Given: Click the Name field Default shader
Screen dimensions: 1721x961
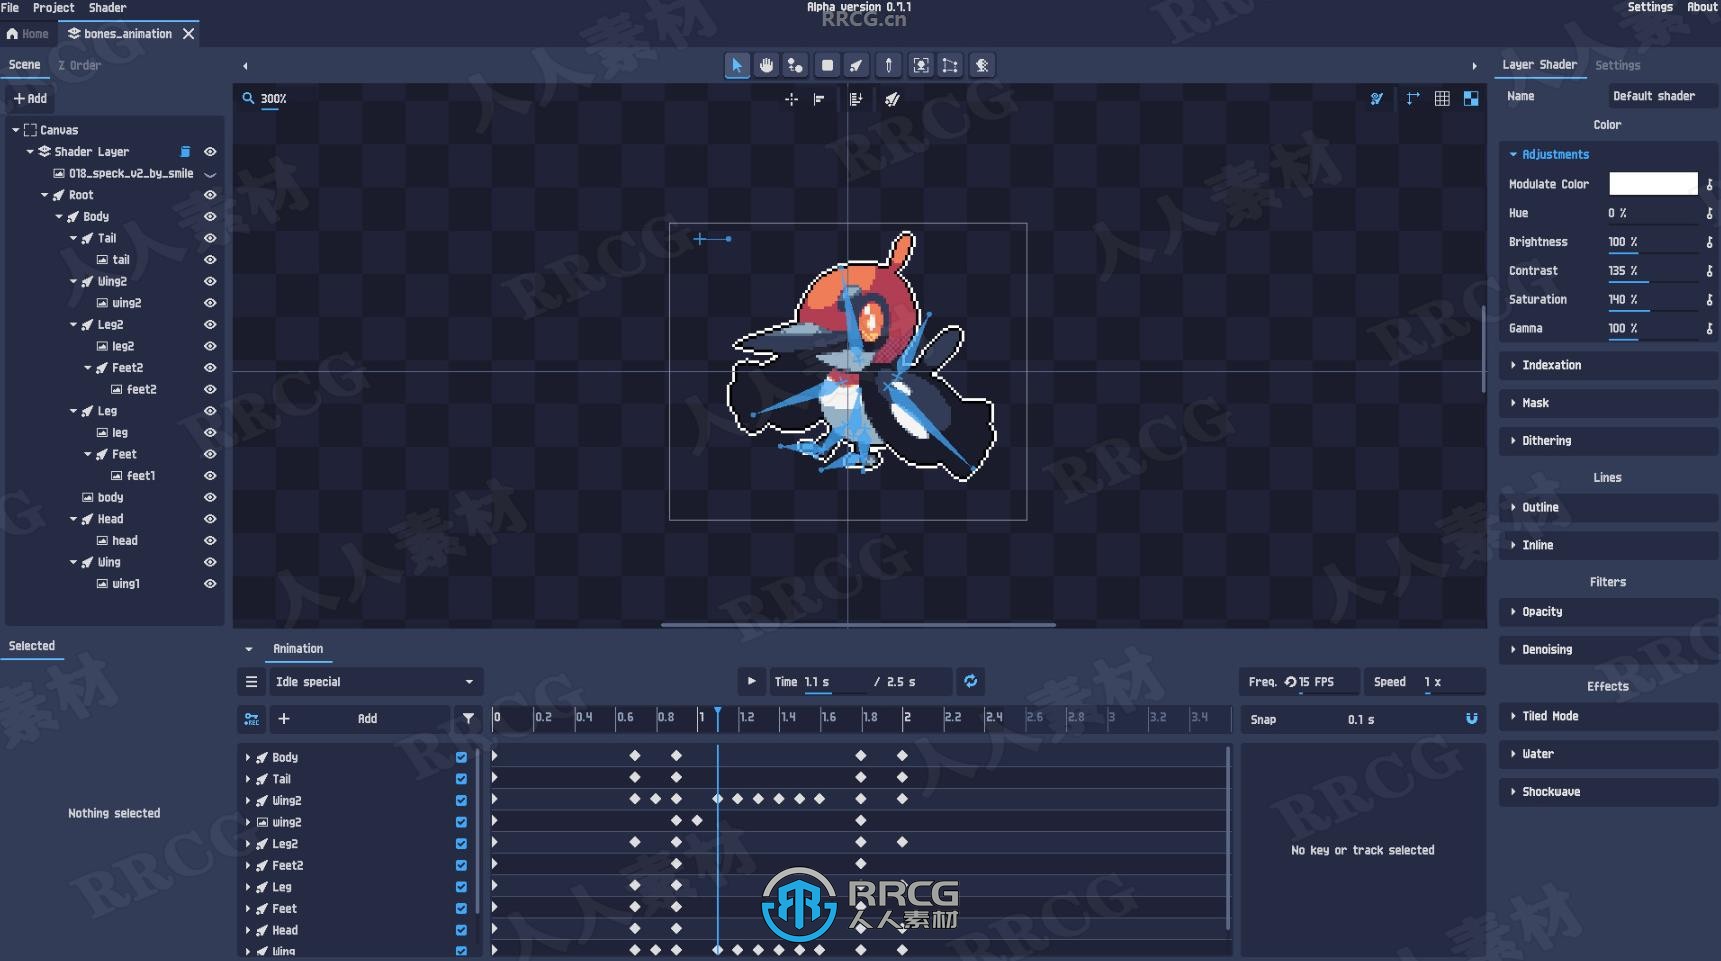Looking at the screenshot, I should pyautogui.click(x=1660, y=97).
